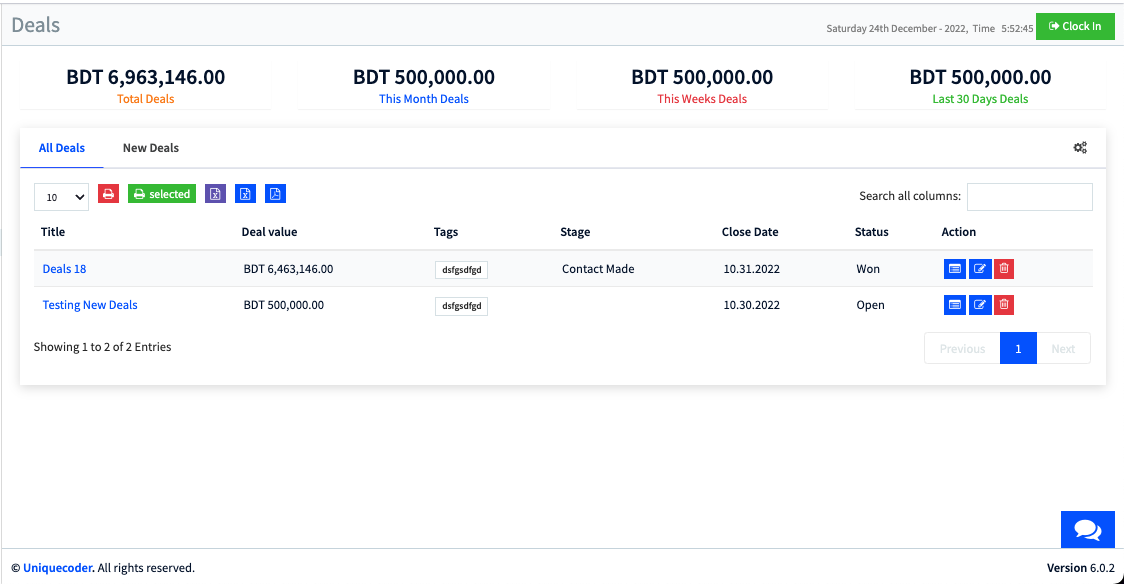Open the Testing New Deals link
Screen dimensions: 1124x584
90,305
